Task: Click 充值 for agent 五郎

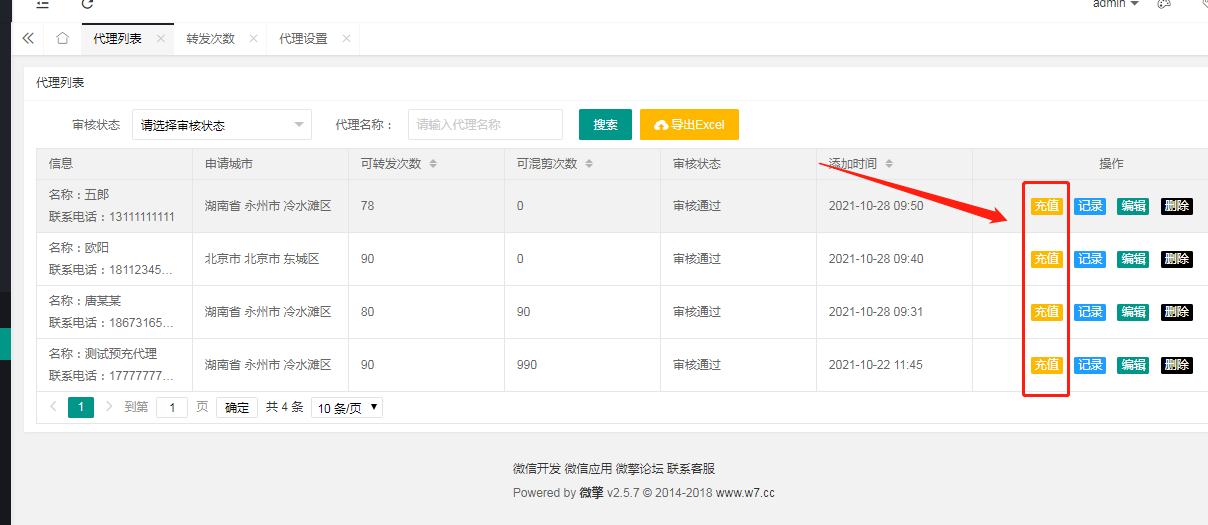Action: (x=1047, y=206)
